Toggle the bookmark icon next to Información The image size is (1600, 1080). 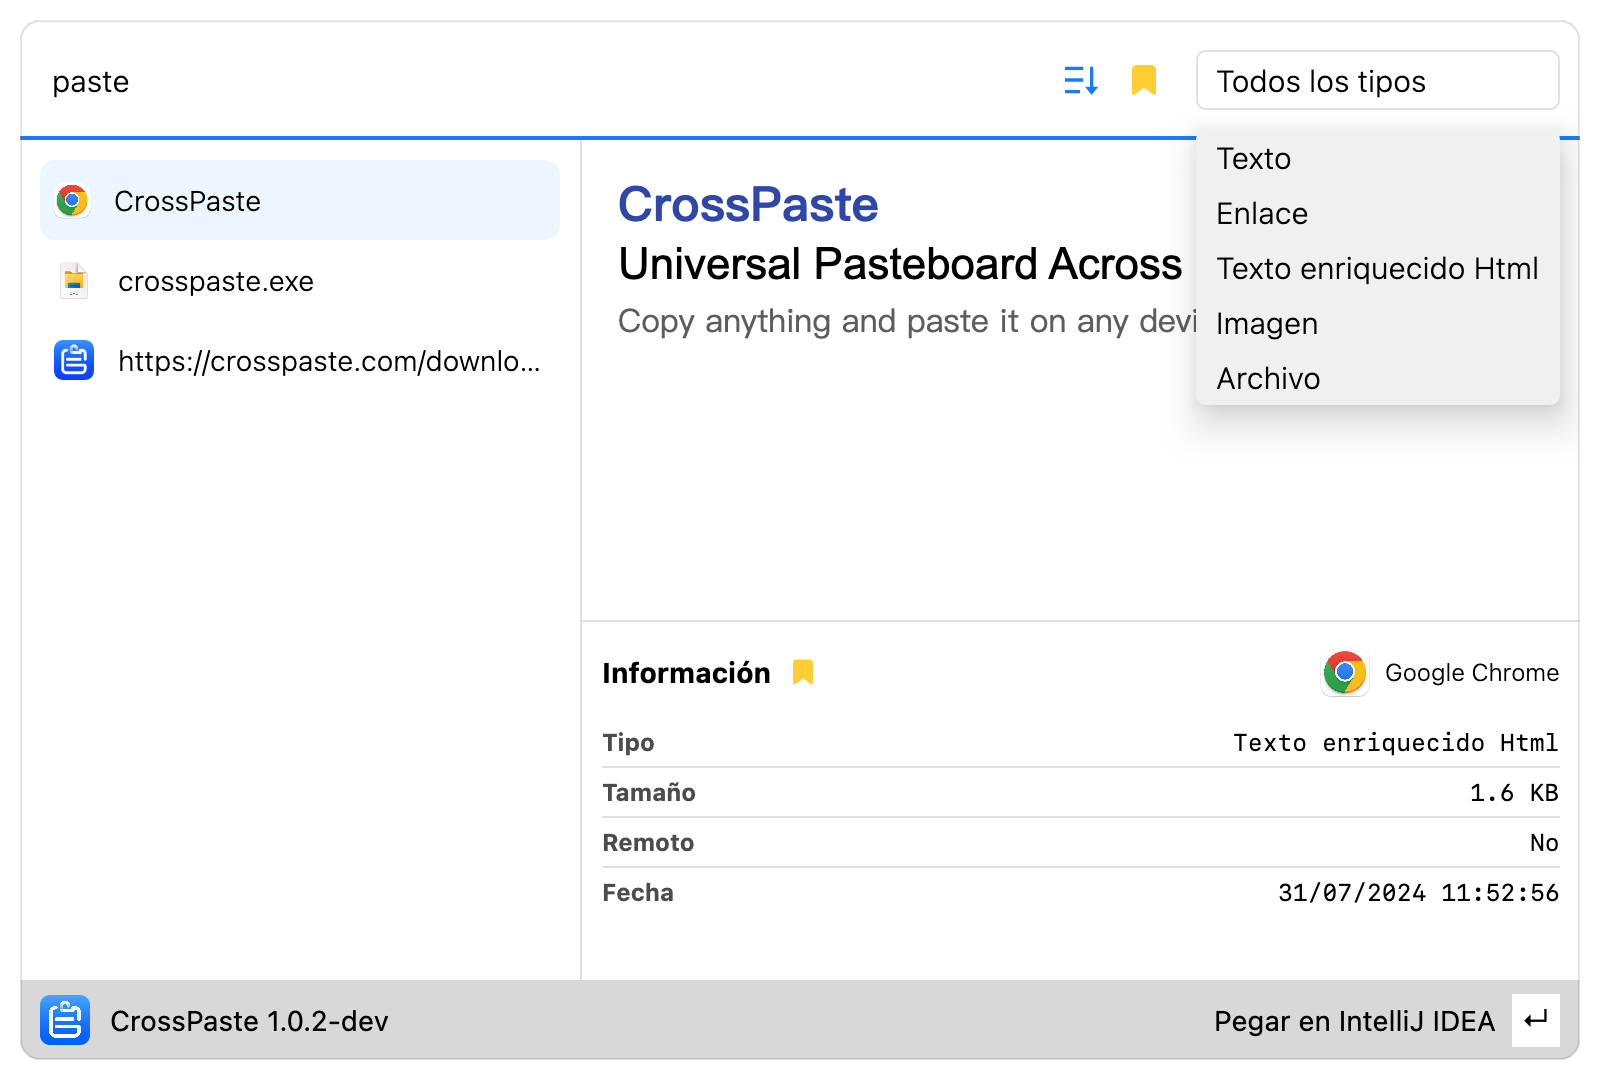pos(803,672)
